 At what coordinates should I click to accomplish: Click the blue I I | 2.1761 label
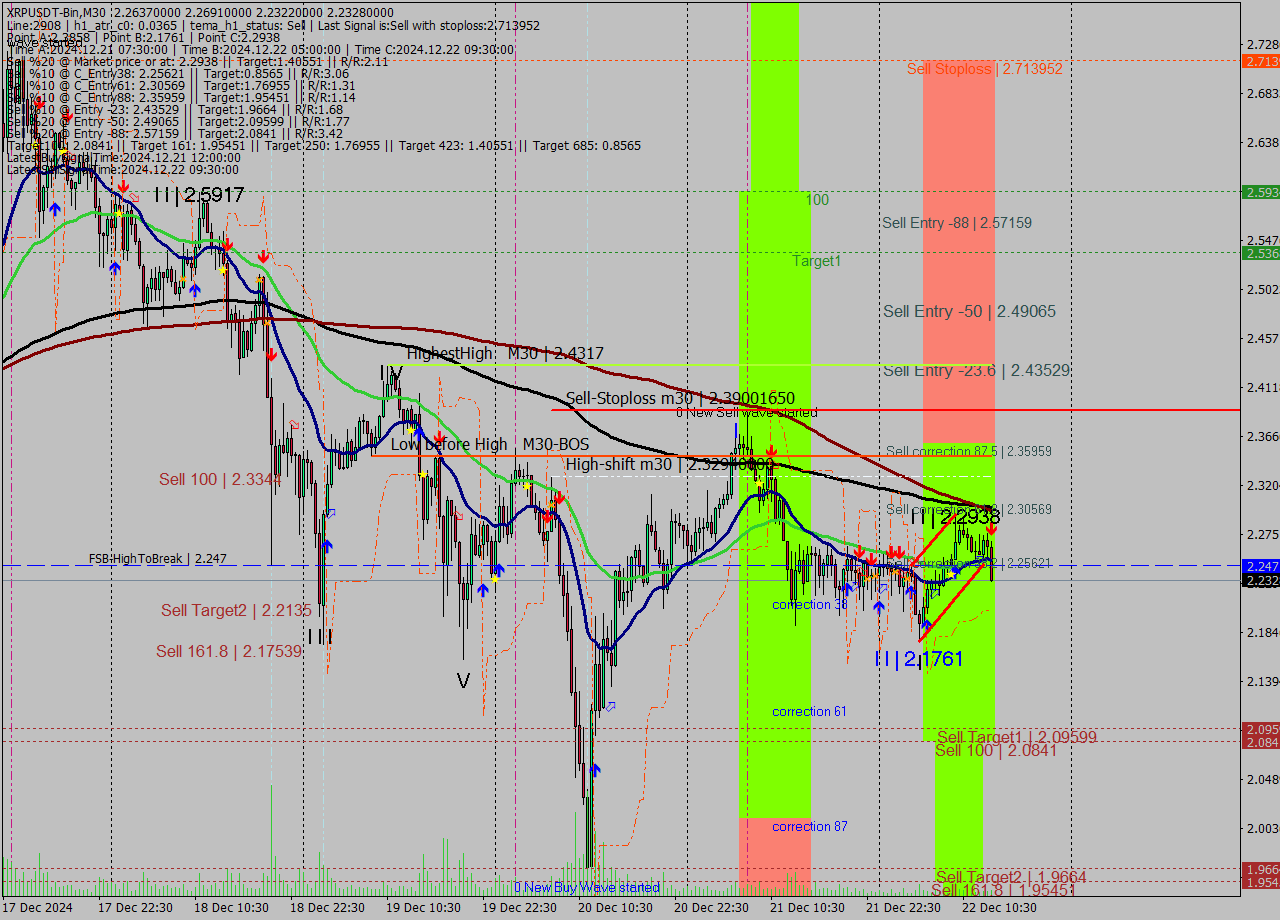[918, 659]
